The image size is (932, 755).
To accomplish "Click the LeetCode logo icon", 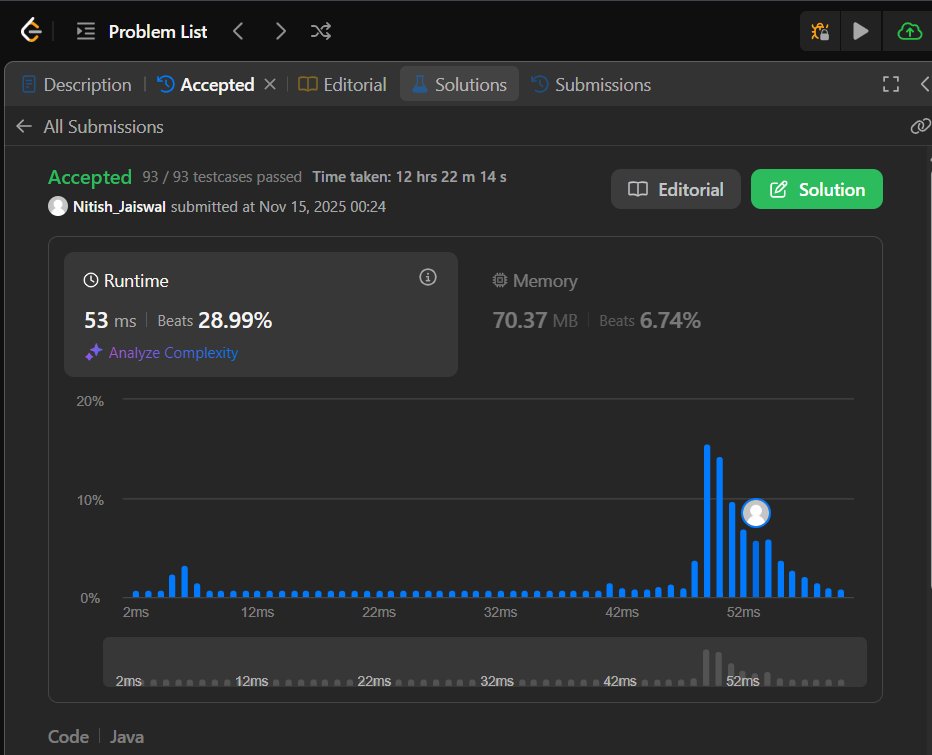I will (x=31, y=30).
